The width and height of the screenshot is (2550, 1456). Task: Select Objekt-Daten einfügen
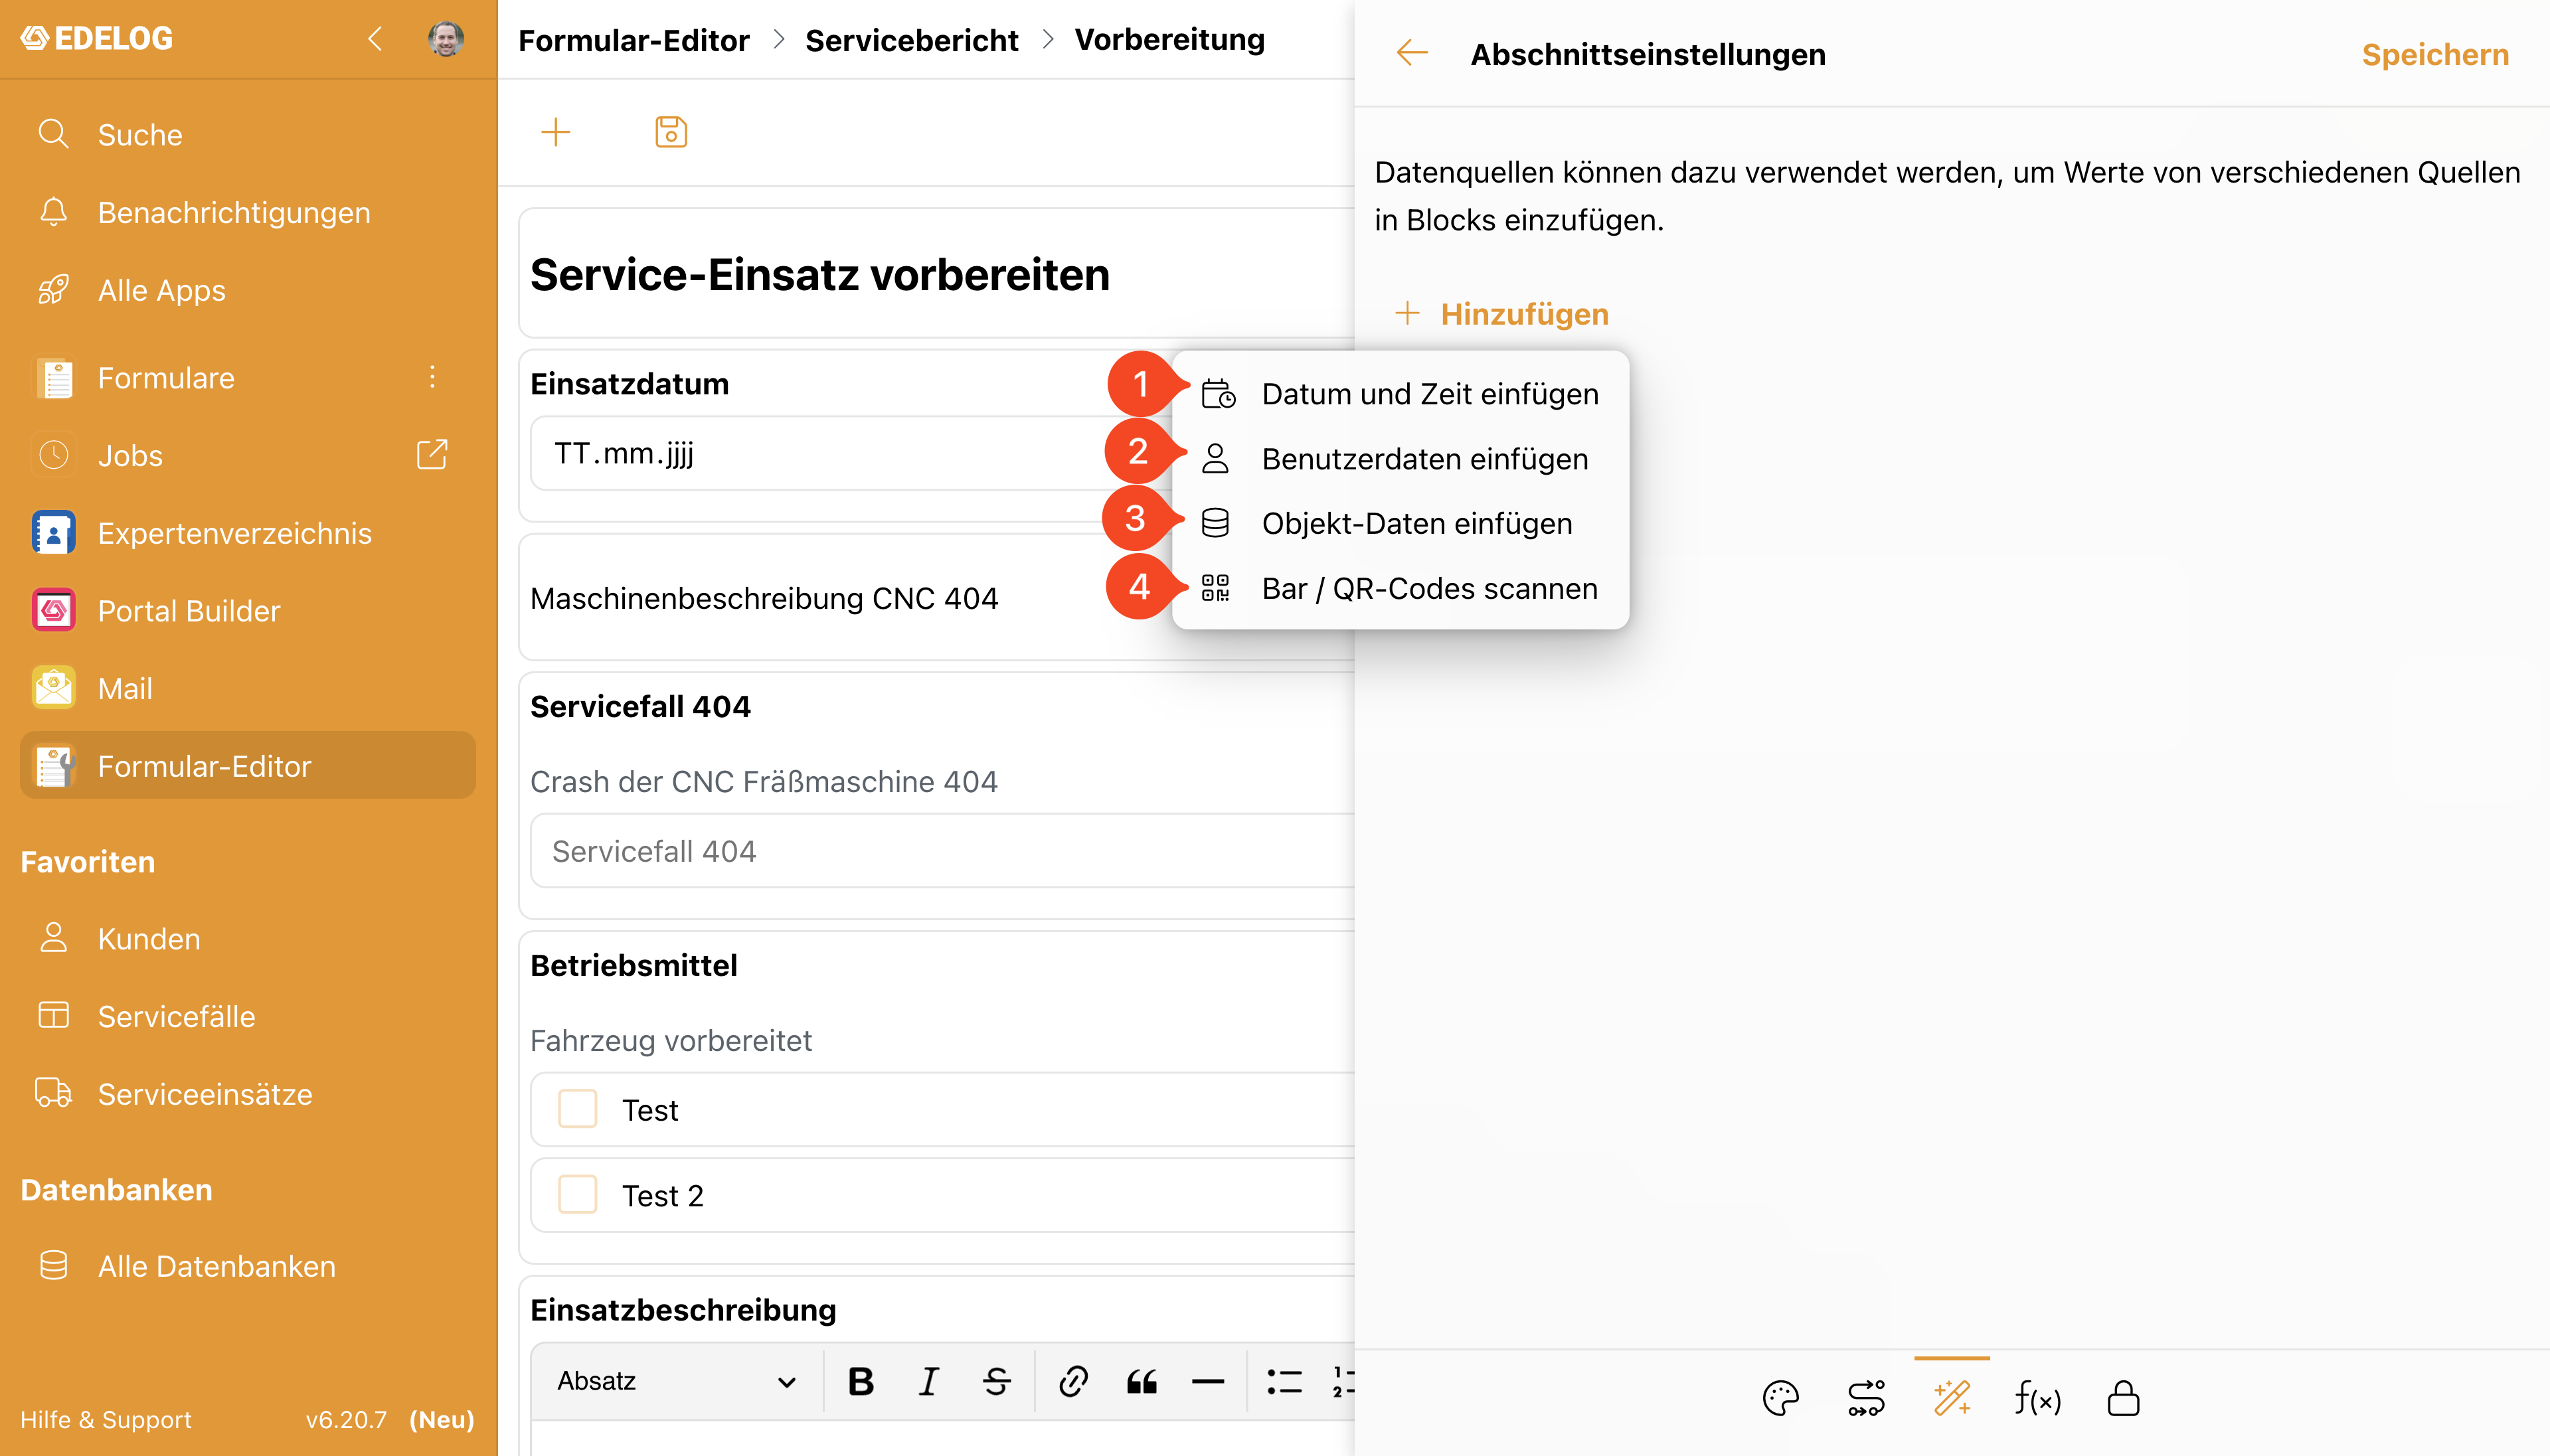1400,523
